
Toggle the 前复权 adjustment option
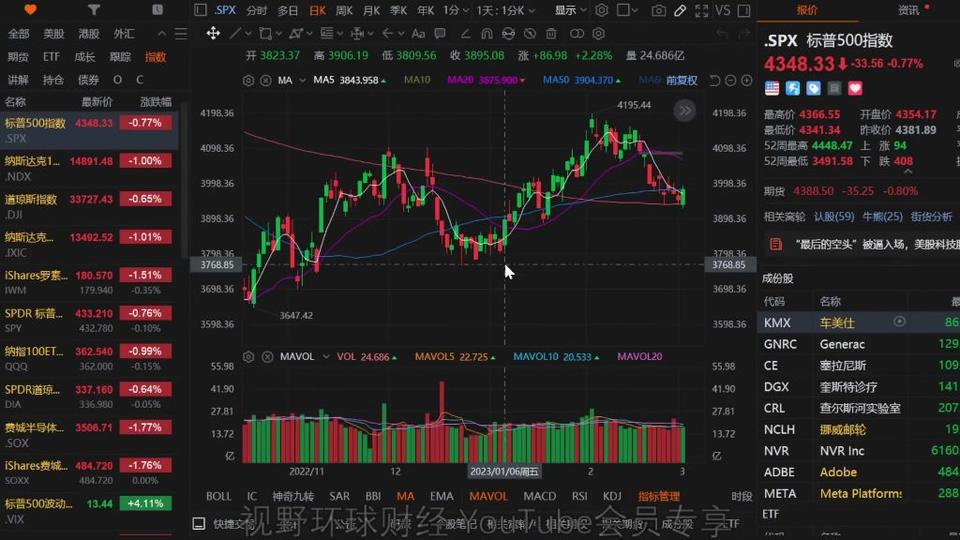tap(681, 80)
